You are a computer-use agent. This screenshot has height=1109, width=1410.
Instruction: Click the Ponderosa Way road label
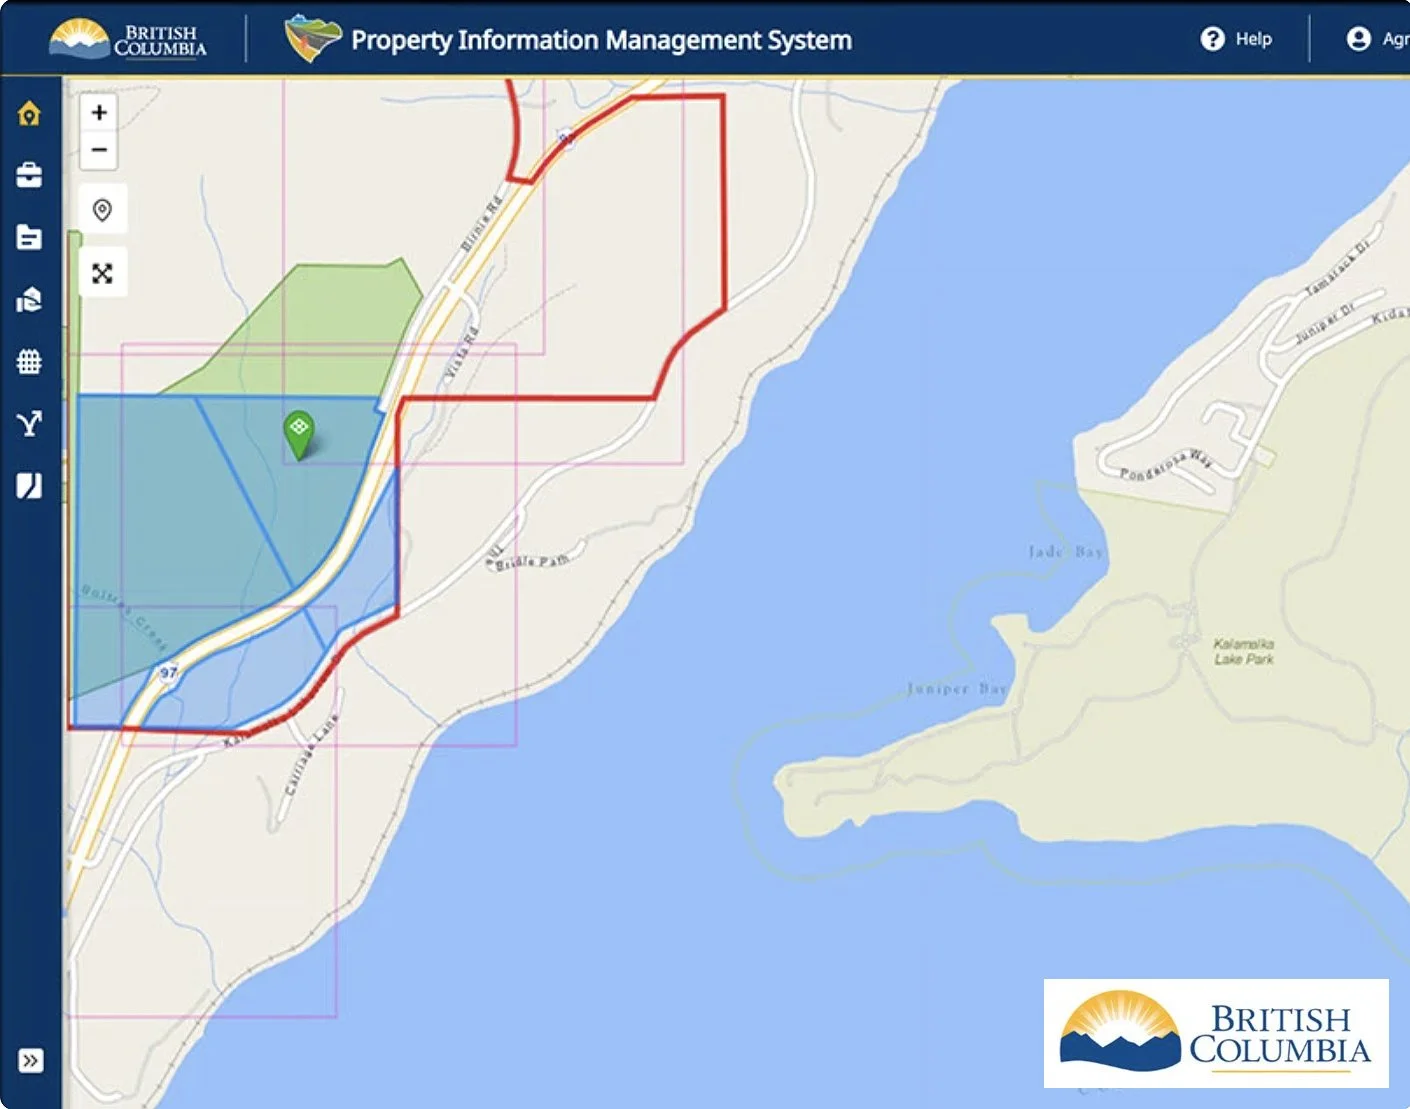(x=1166, y=466)
